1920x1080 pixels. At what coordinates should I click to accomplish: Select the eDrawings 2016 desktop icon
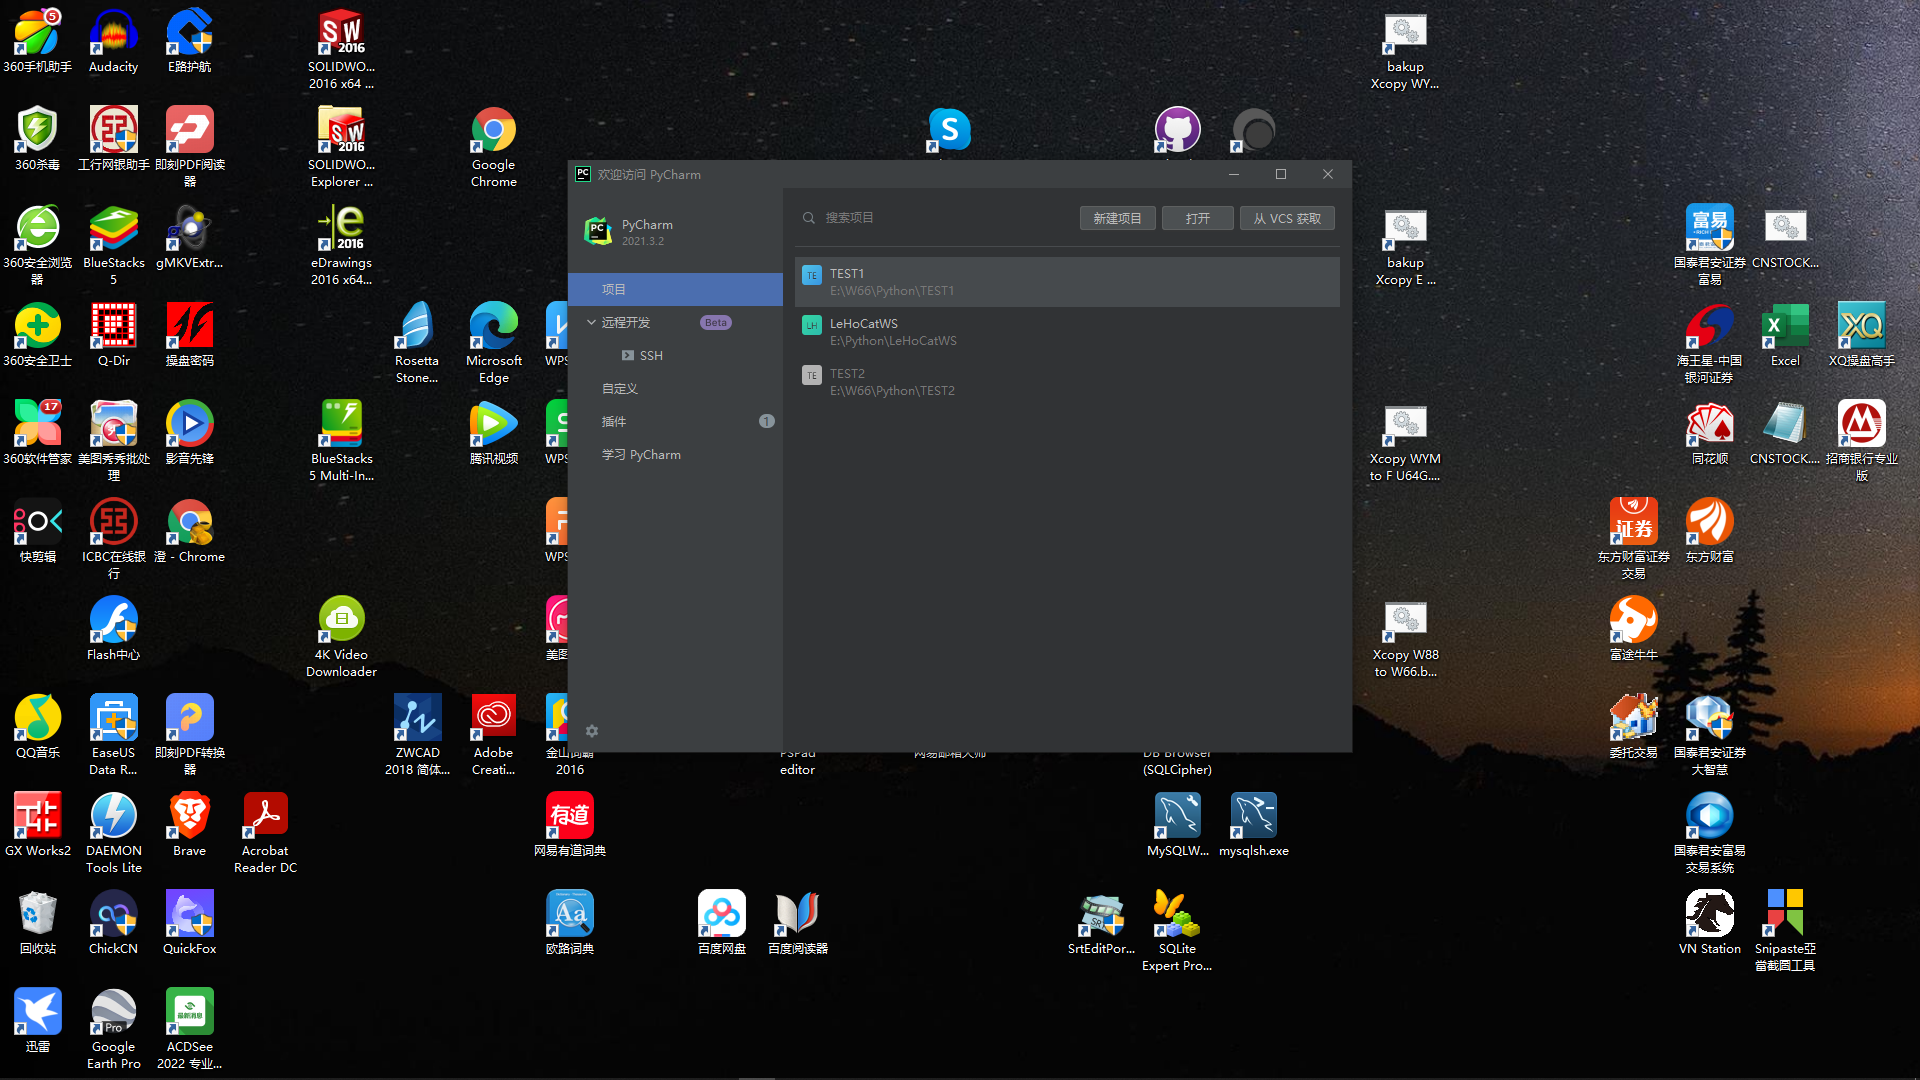342,245
